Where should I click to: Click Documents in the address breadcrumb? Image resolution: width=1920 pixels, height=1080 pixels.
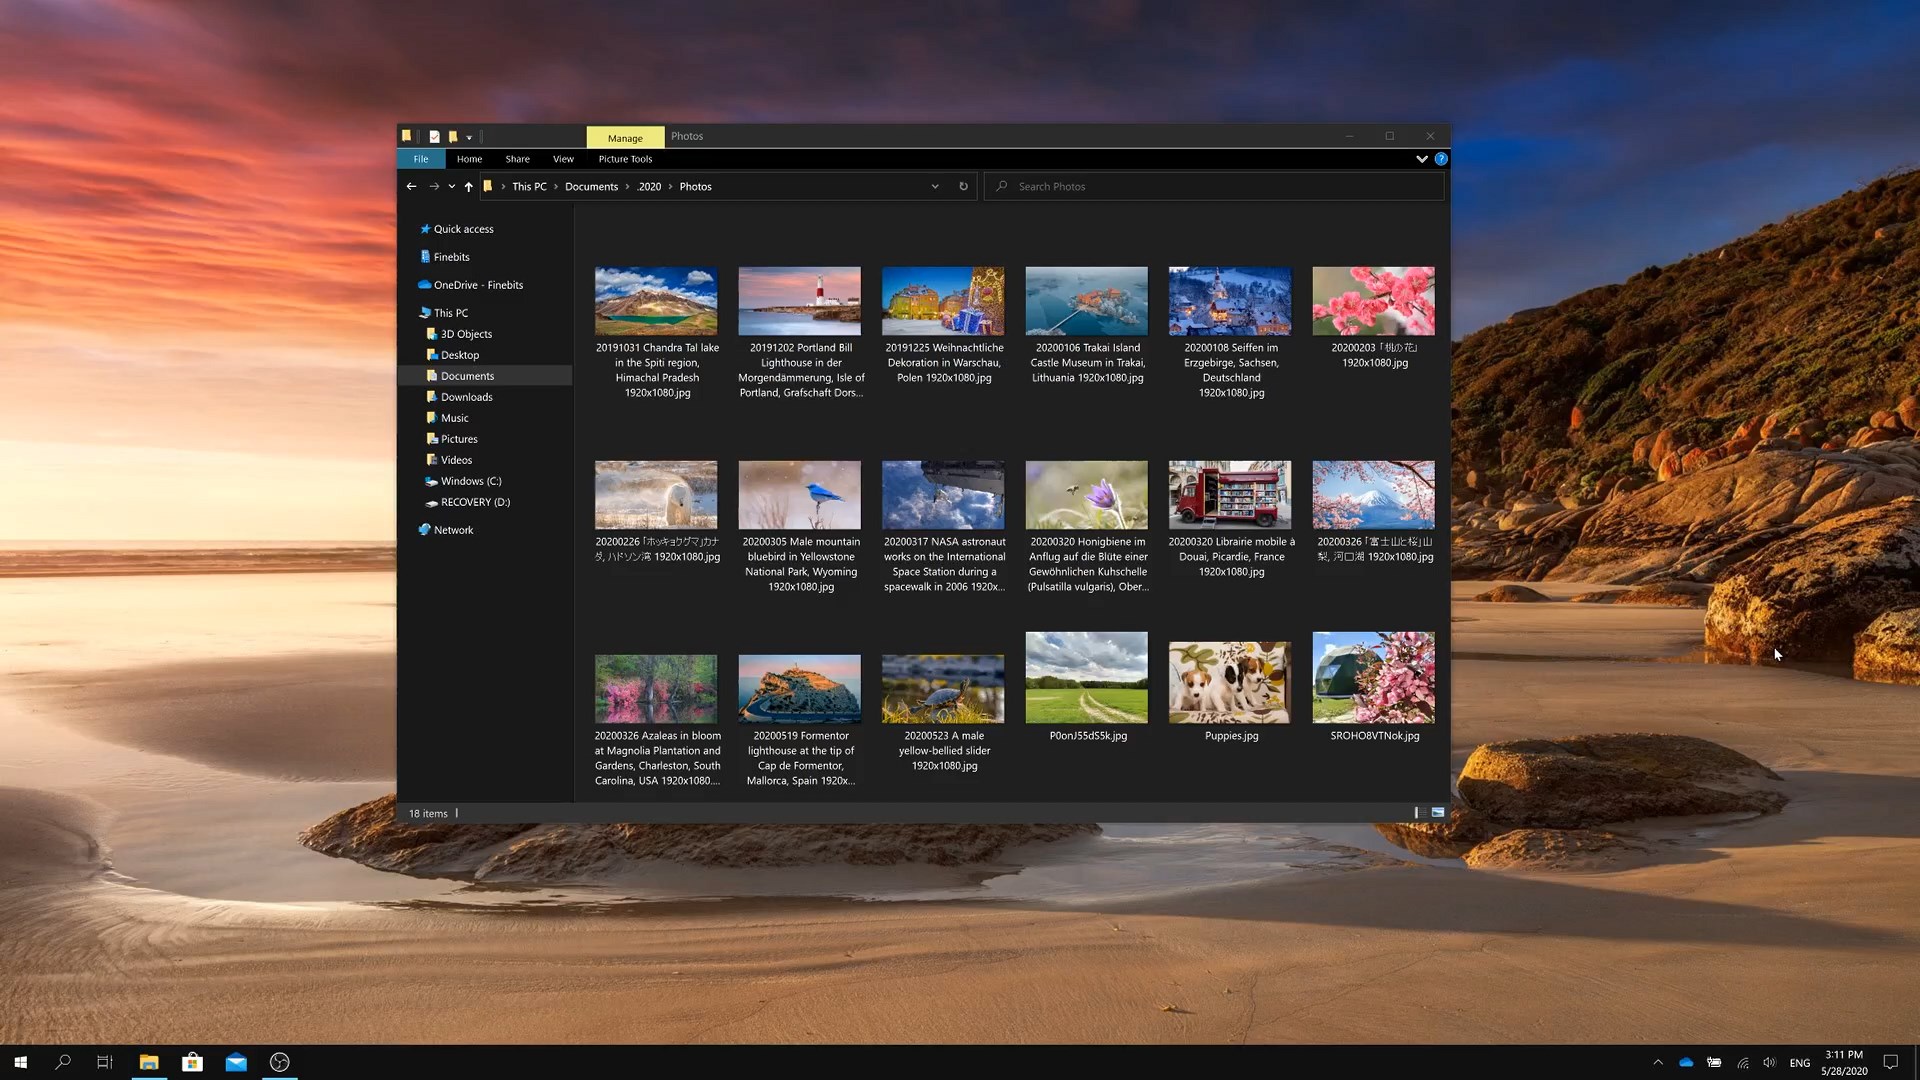coord(591,186)
